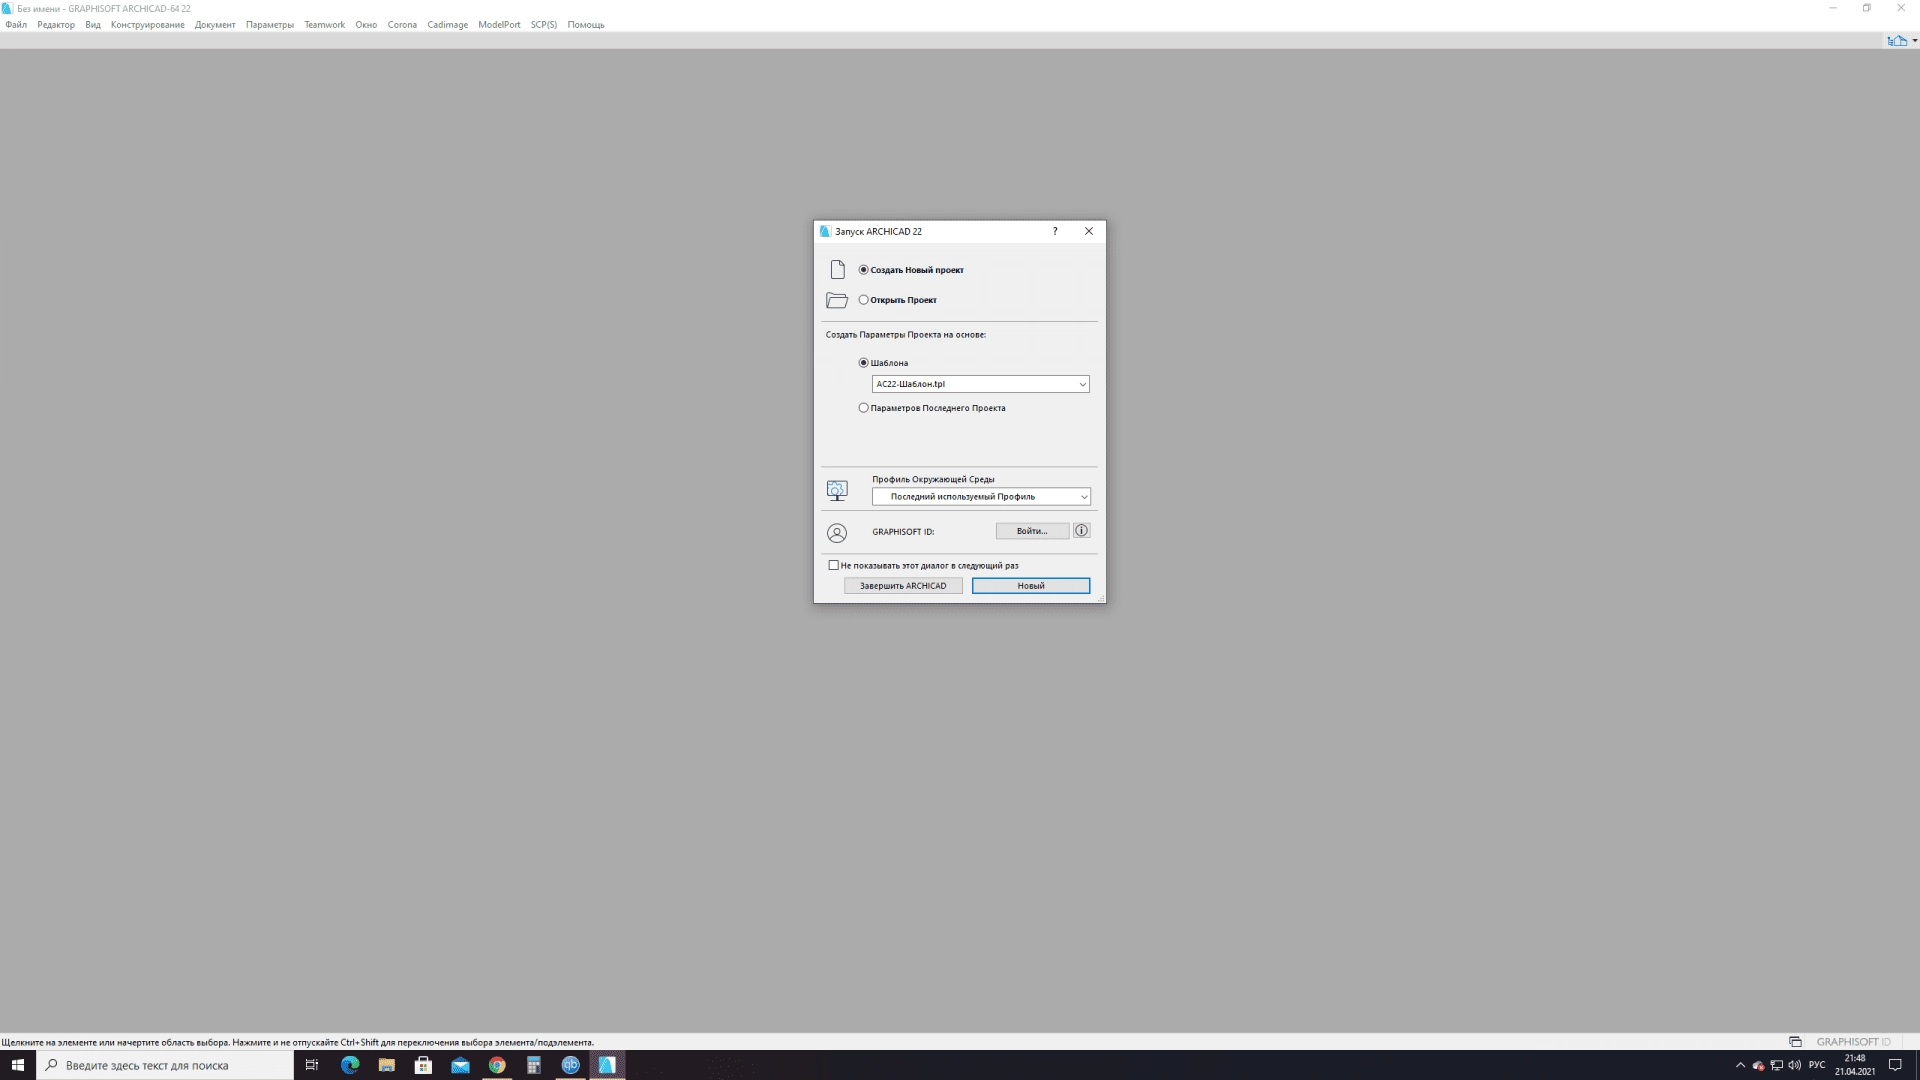
Task: Open the Конструирование menu
Action: tap(148, 25)
